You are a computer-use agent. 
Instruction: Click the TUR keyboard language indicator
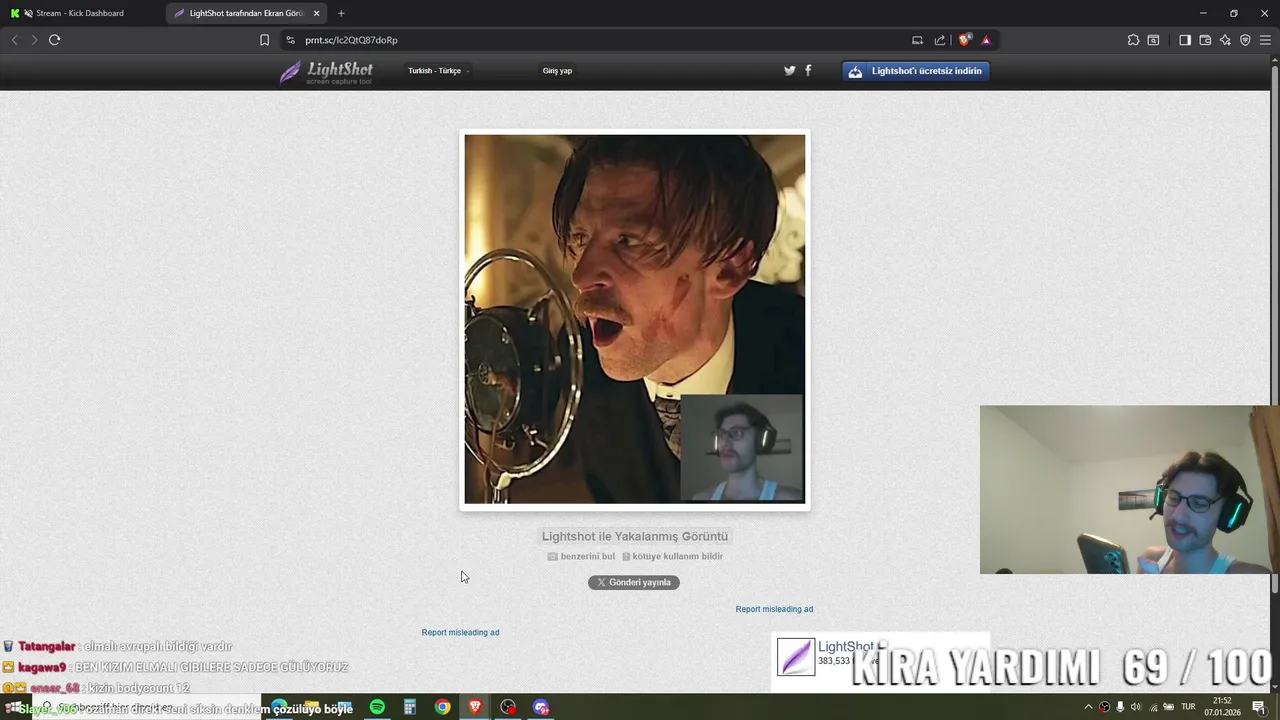1188,707
